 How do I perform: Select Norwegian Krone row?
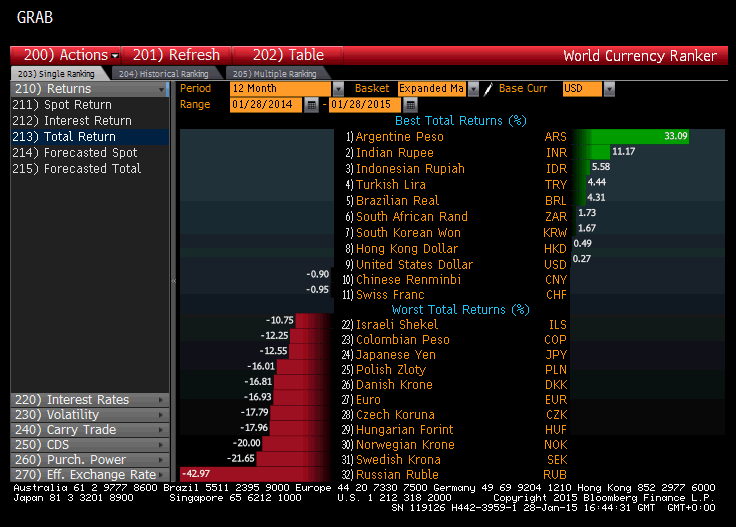click(456, 445)
